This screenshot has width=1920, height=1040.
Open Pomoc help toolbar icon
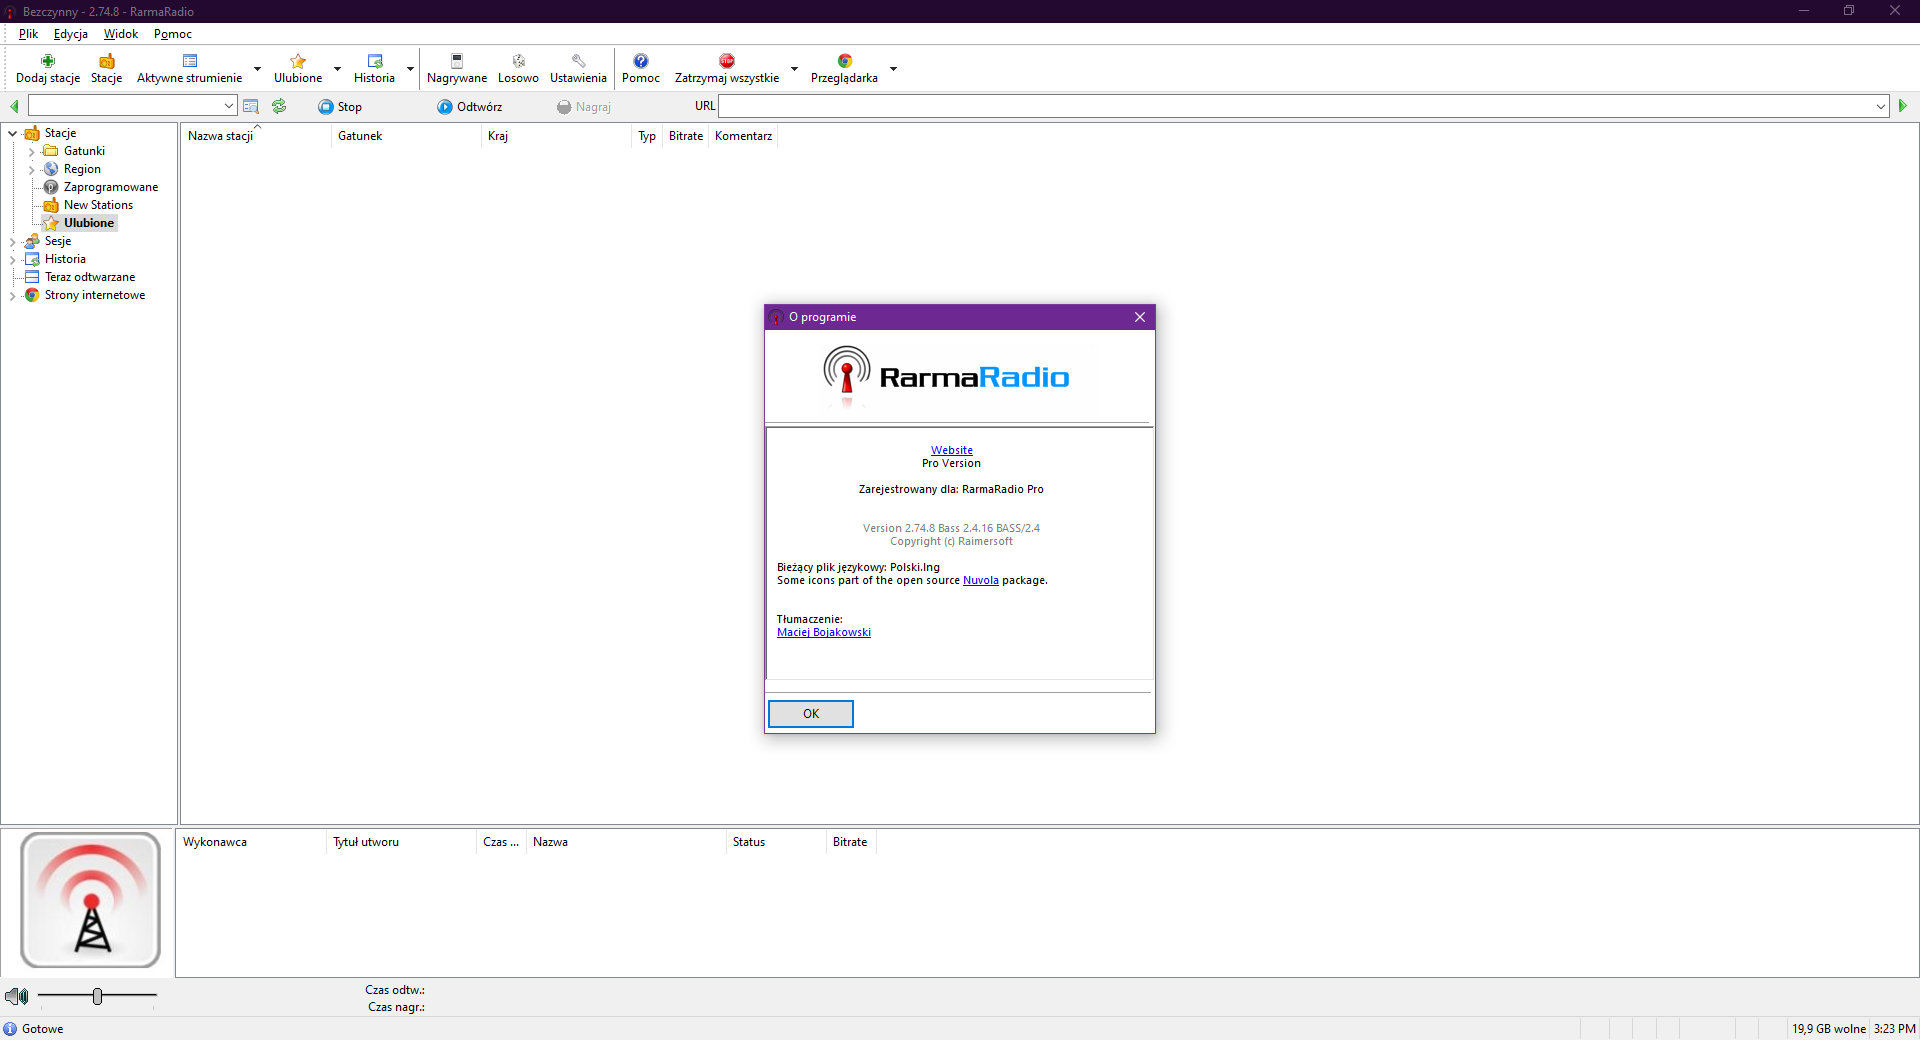point(641,68)
